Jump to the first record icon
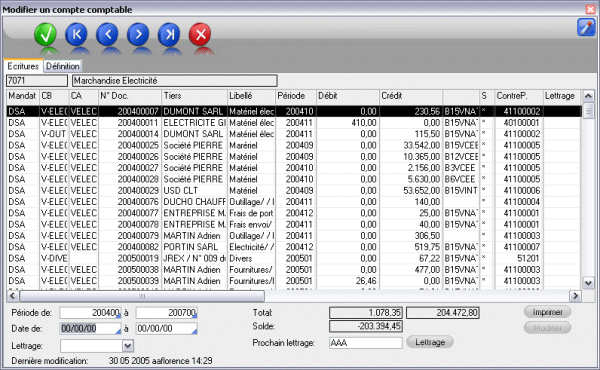The width and height of the screenshot is (600, 370). tap(76, 35)
